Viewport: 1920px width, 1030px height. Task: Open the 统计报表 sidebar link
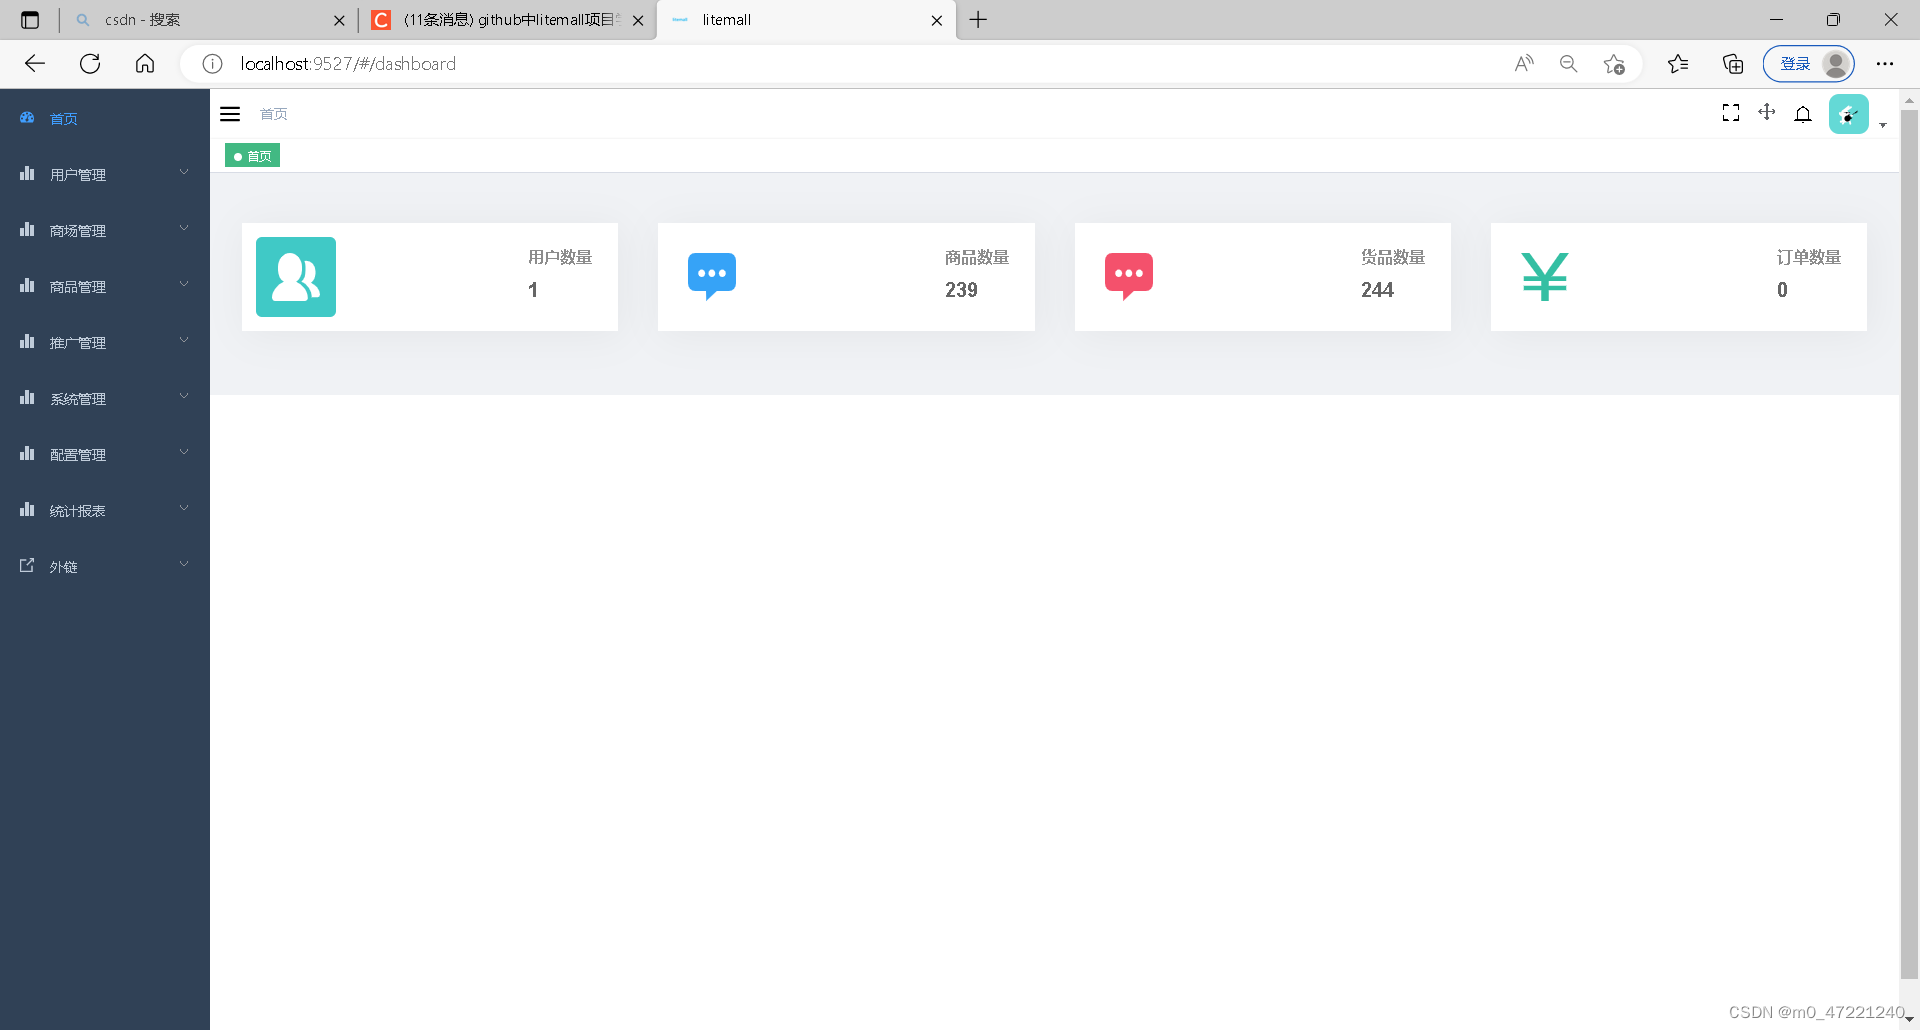79,510
